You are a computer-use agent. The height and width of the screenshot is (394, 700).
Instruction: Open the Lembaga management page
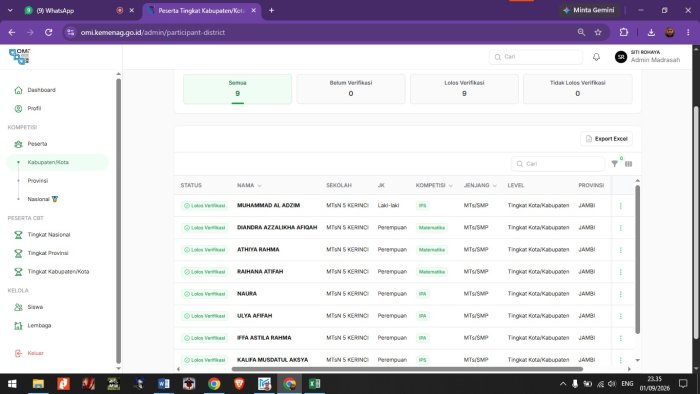pos(39,325)
